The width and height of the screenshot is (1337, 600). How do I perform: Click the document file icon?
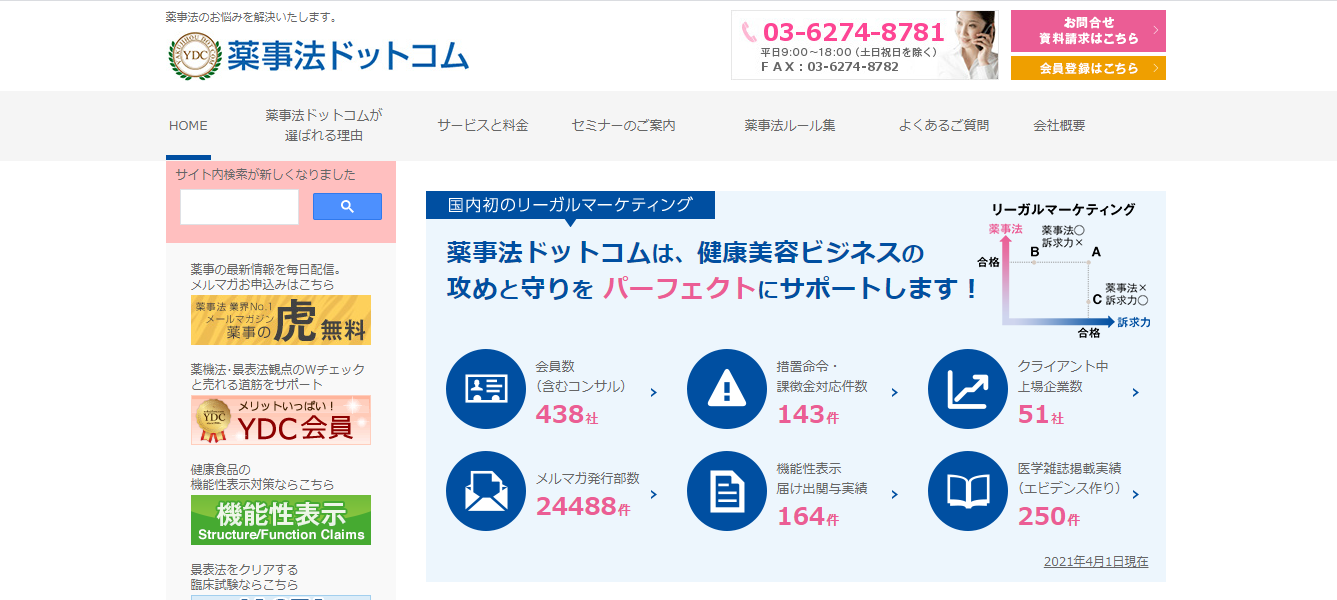click(x=726, y=491)
